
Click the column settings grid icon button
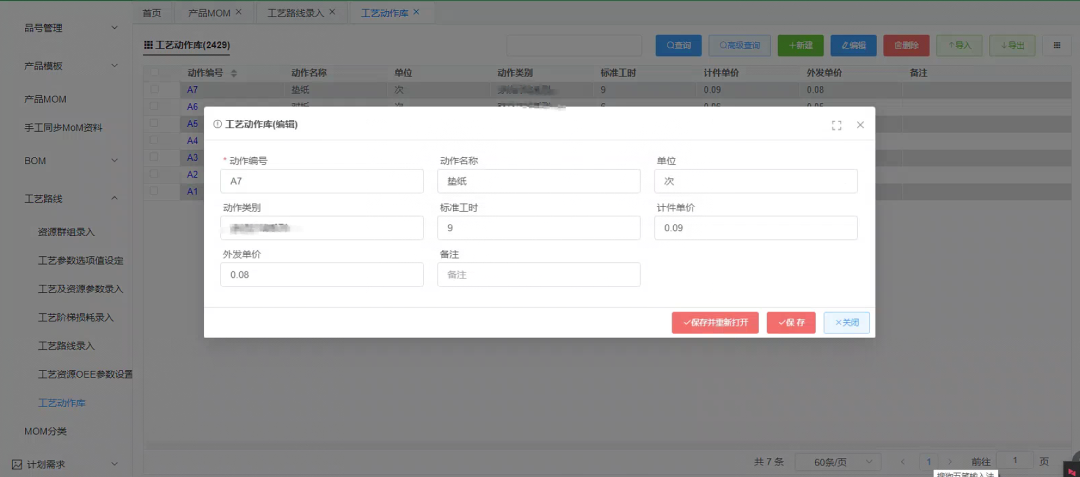point(1057,45)
